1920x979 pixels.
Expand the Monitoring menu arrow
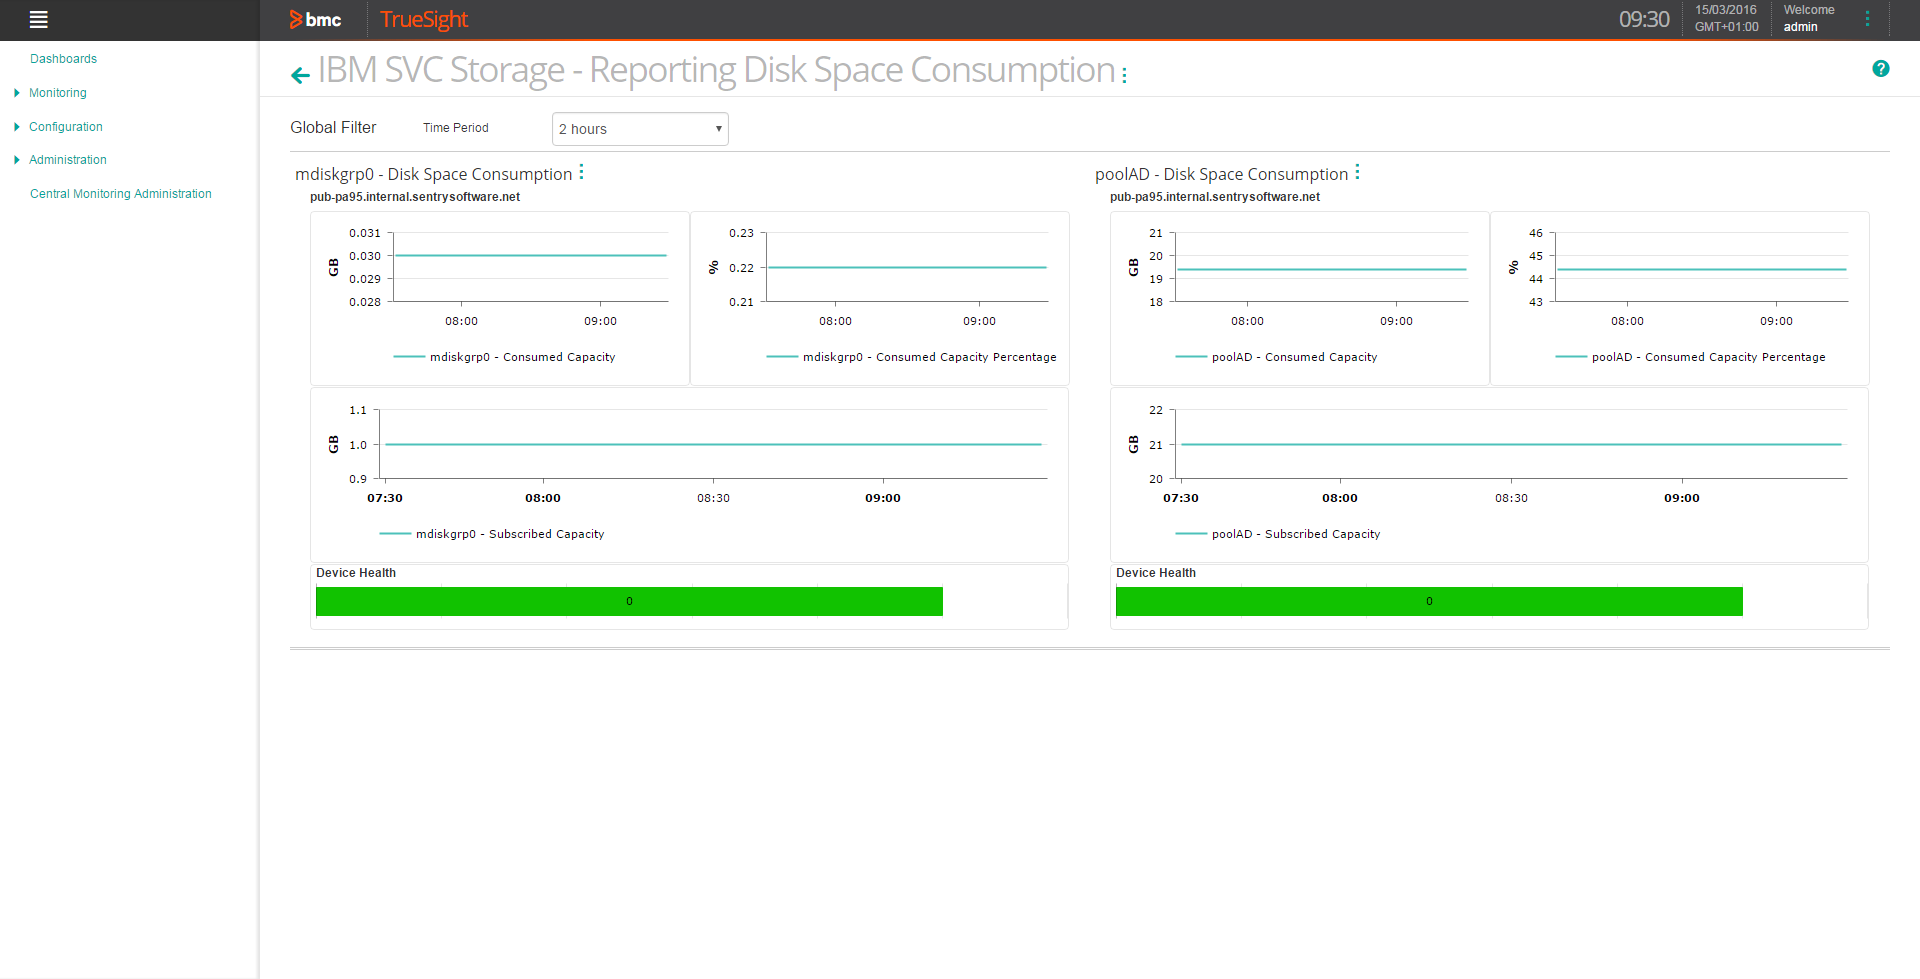pyautogui.click(x=17, y=93)
